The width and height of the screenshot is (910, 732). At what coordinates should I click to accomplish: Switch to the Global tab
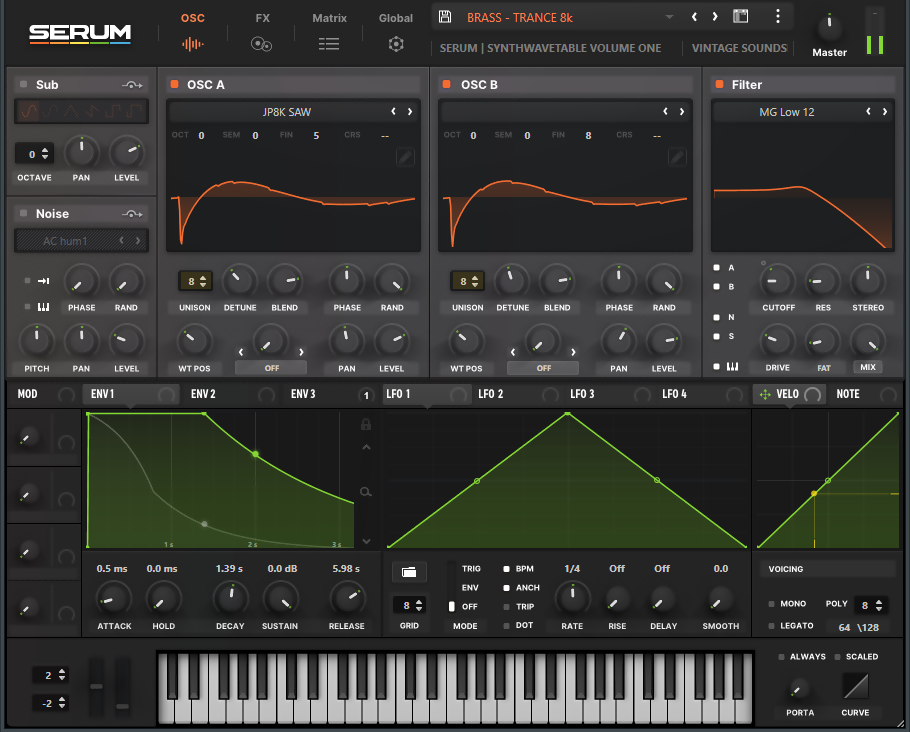tap(396, 32)
